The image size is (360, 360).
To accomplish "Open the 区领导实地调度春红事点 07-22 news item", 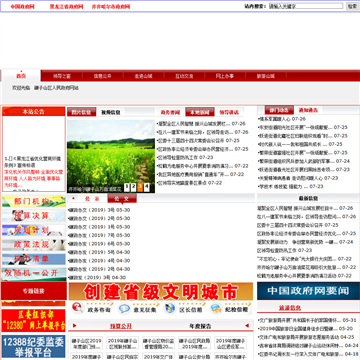I will click(190, 183).
